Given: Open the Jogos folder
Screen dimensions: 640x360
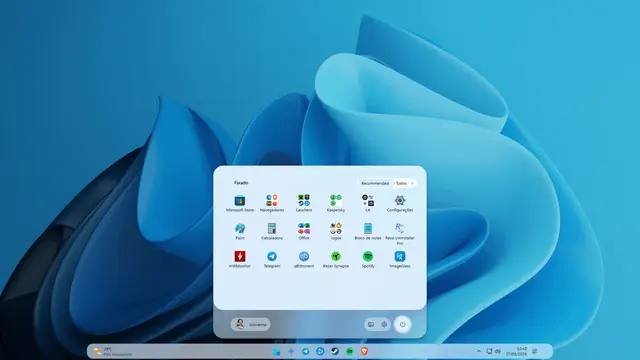Looking at the screenshot, I should point(336,231).
